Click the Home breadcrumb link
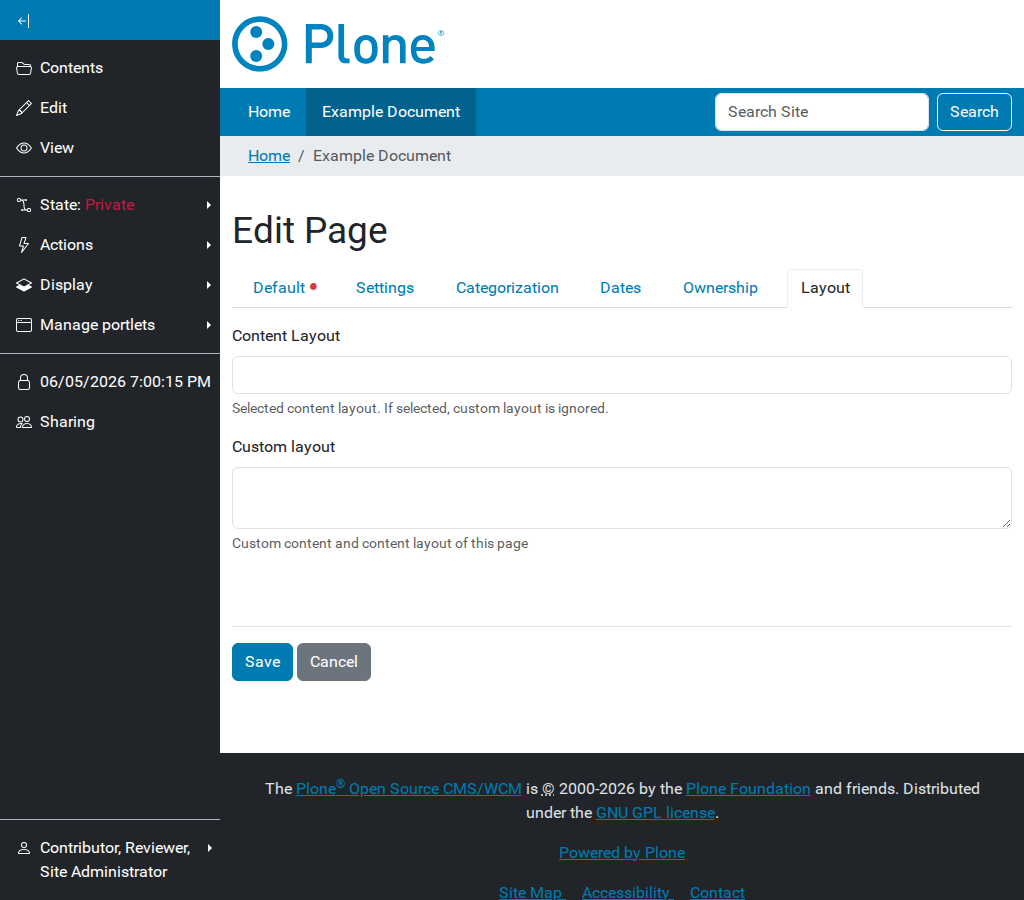1024x900 pixels. [x=269, y=156]
